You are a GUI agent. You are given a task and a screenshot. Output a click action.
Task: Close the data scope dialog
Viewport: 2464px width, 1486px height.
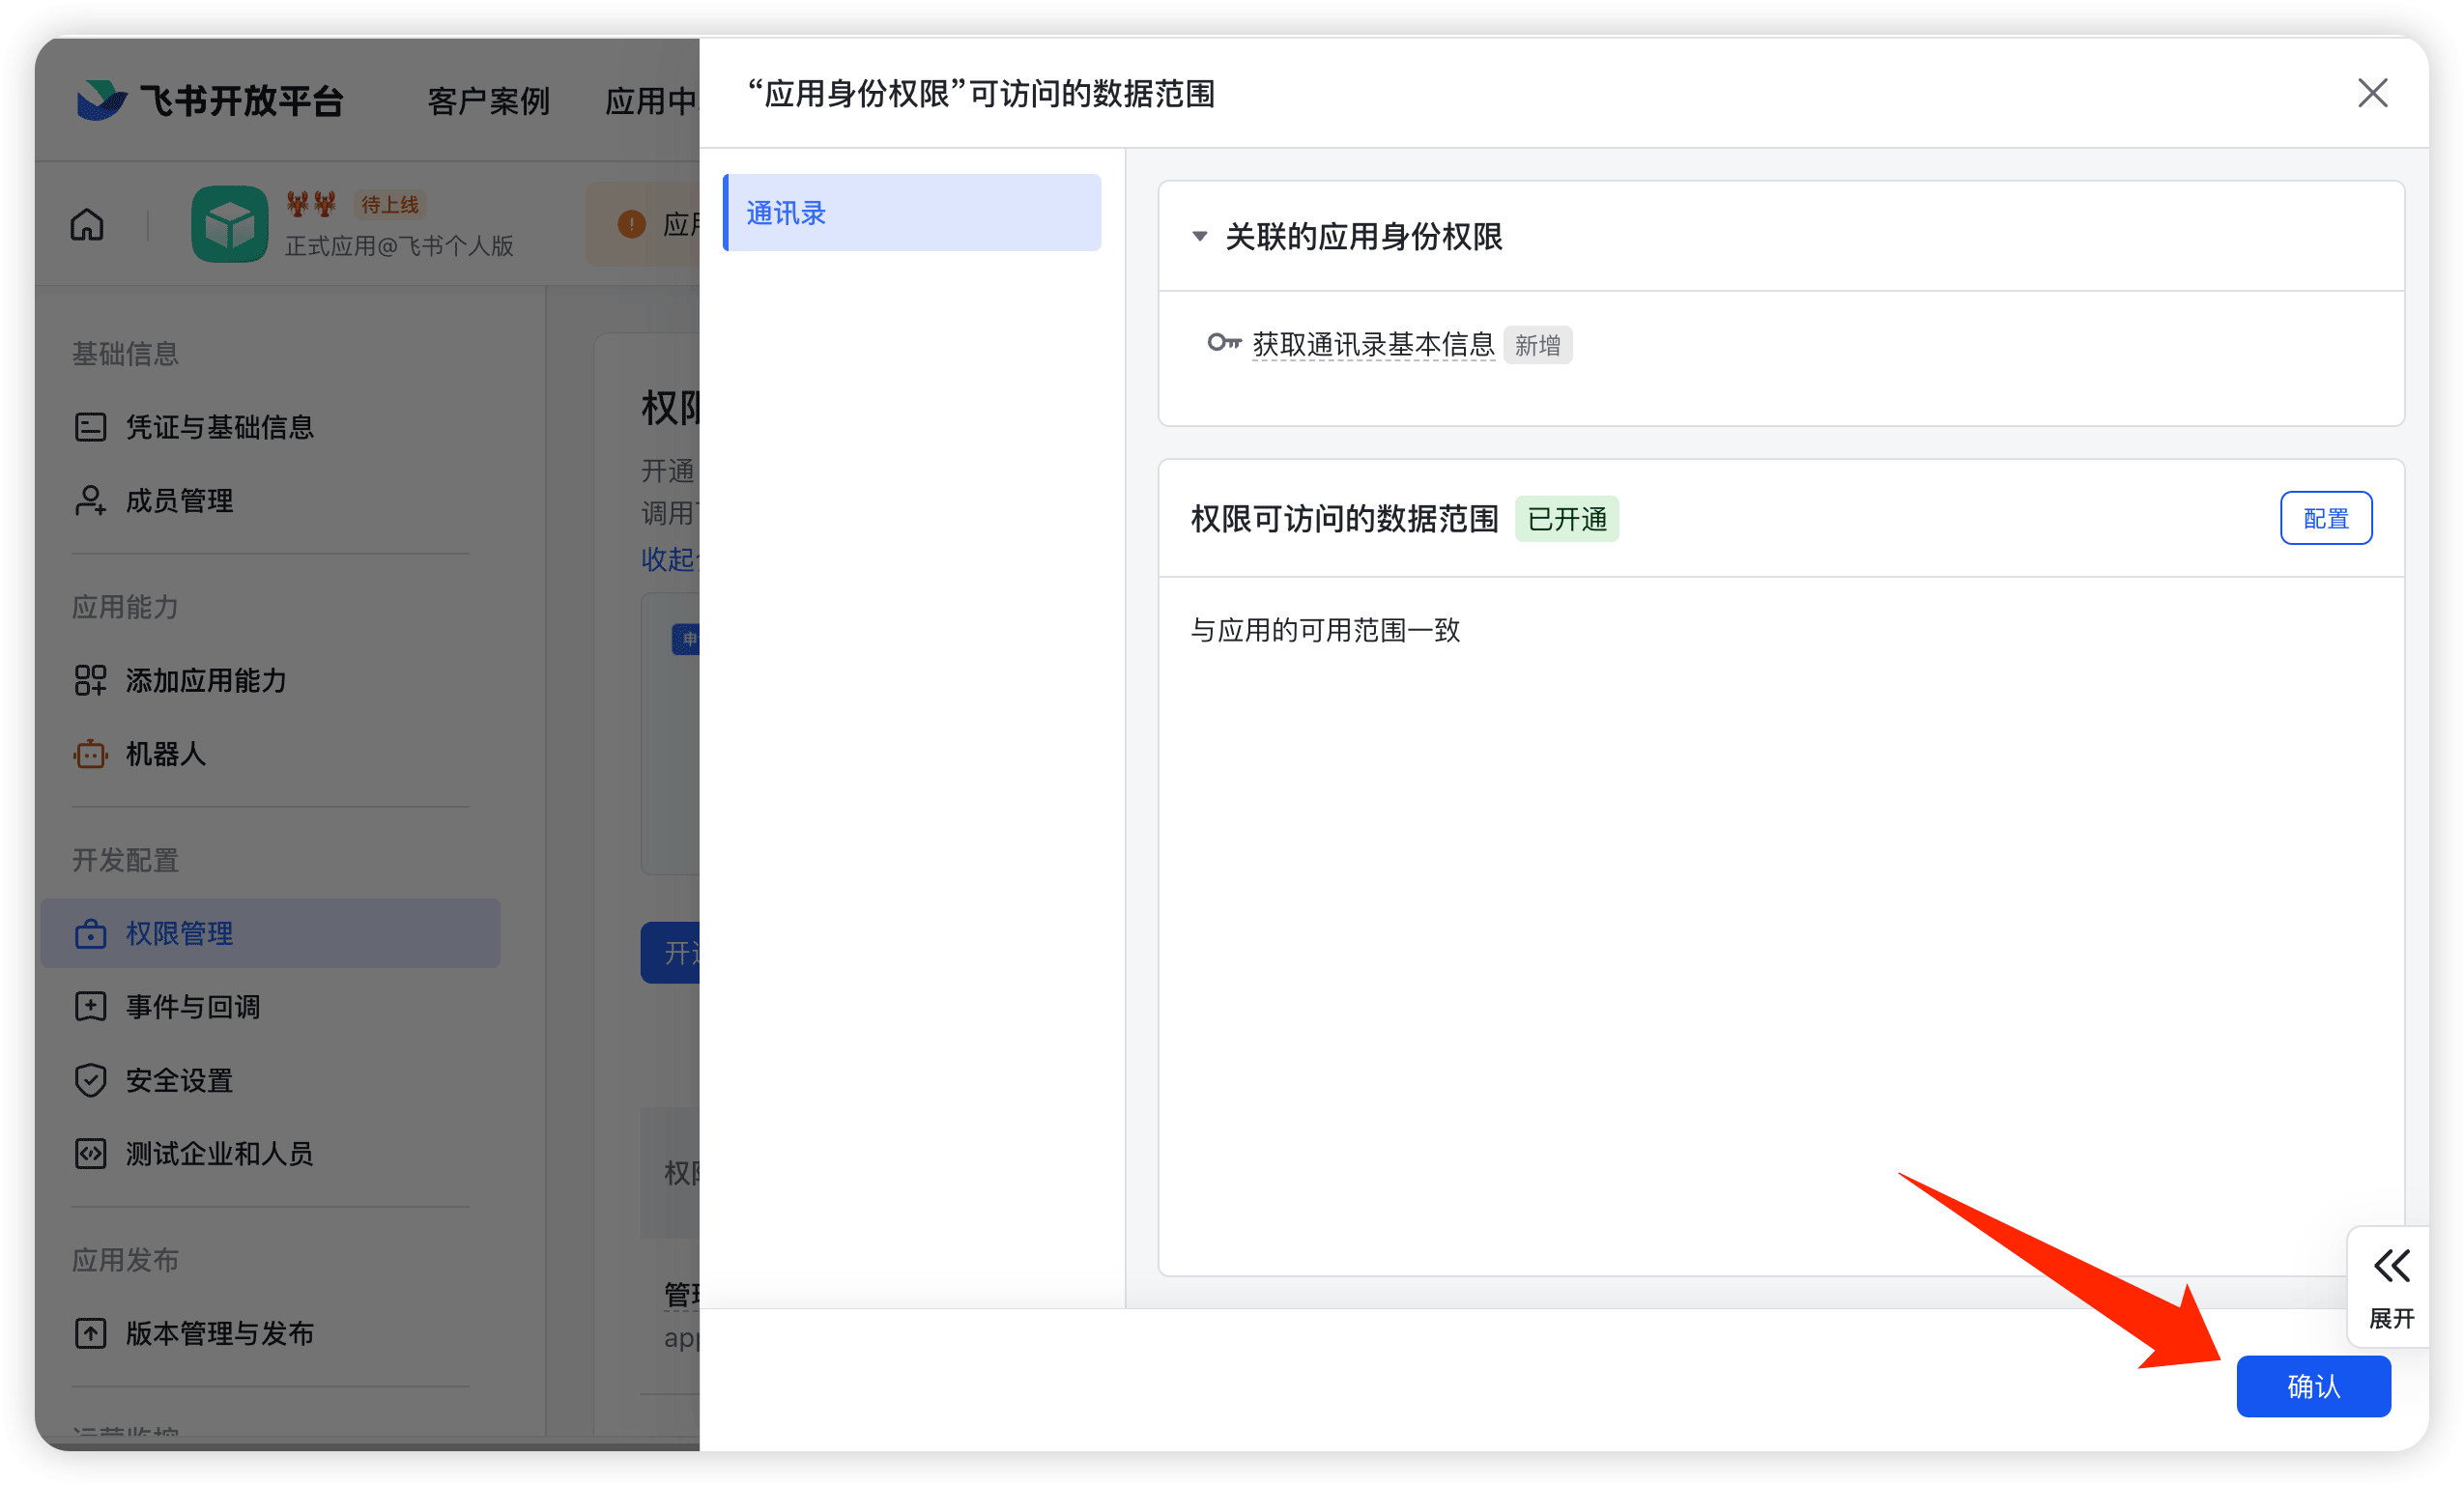pyautogui.click(x=2372, y=94)
